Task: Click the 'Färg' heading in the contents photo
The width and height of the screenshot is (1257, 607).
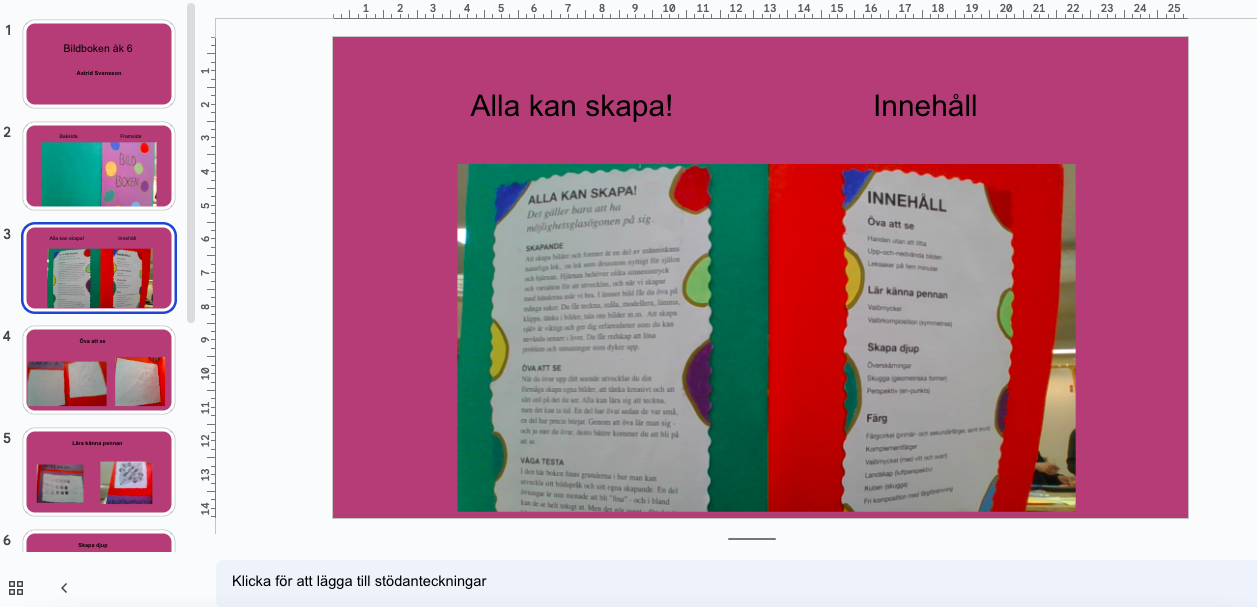Action: [x=876, y=418]
